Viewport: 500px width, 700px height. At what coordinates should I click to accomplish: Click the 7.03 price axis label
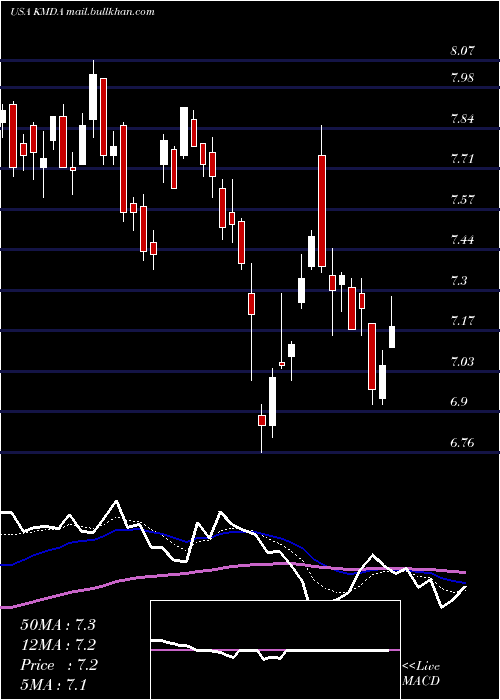coord(462,361)
